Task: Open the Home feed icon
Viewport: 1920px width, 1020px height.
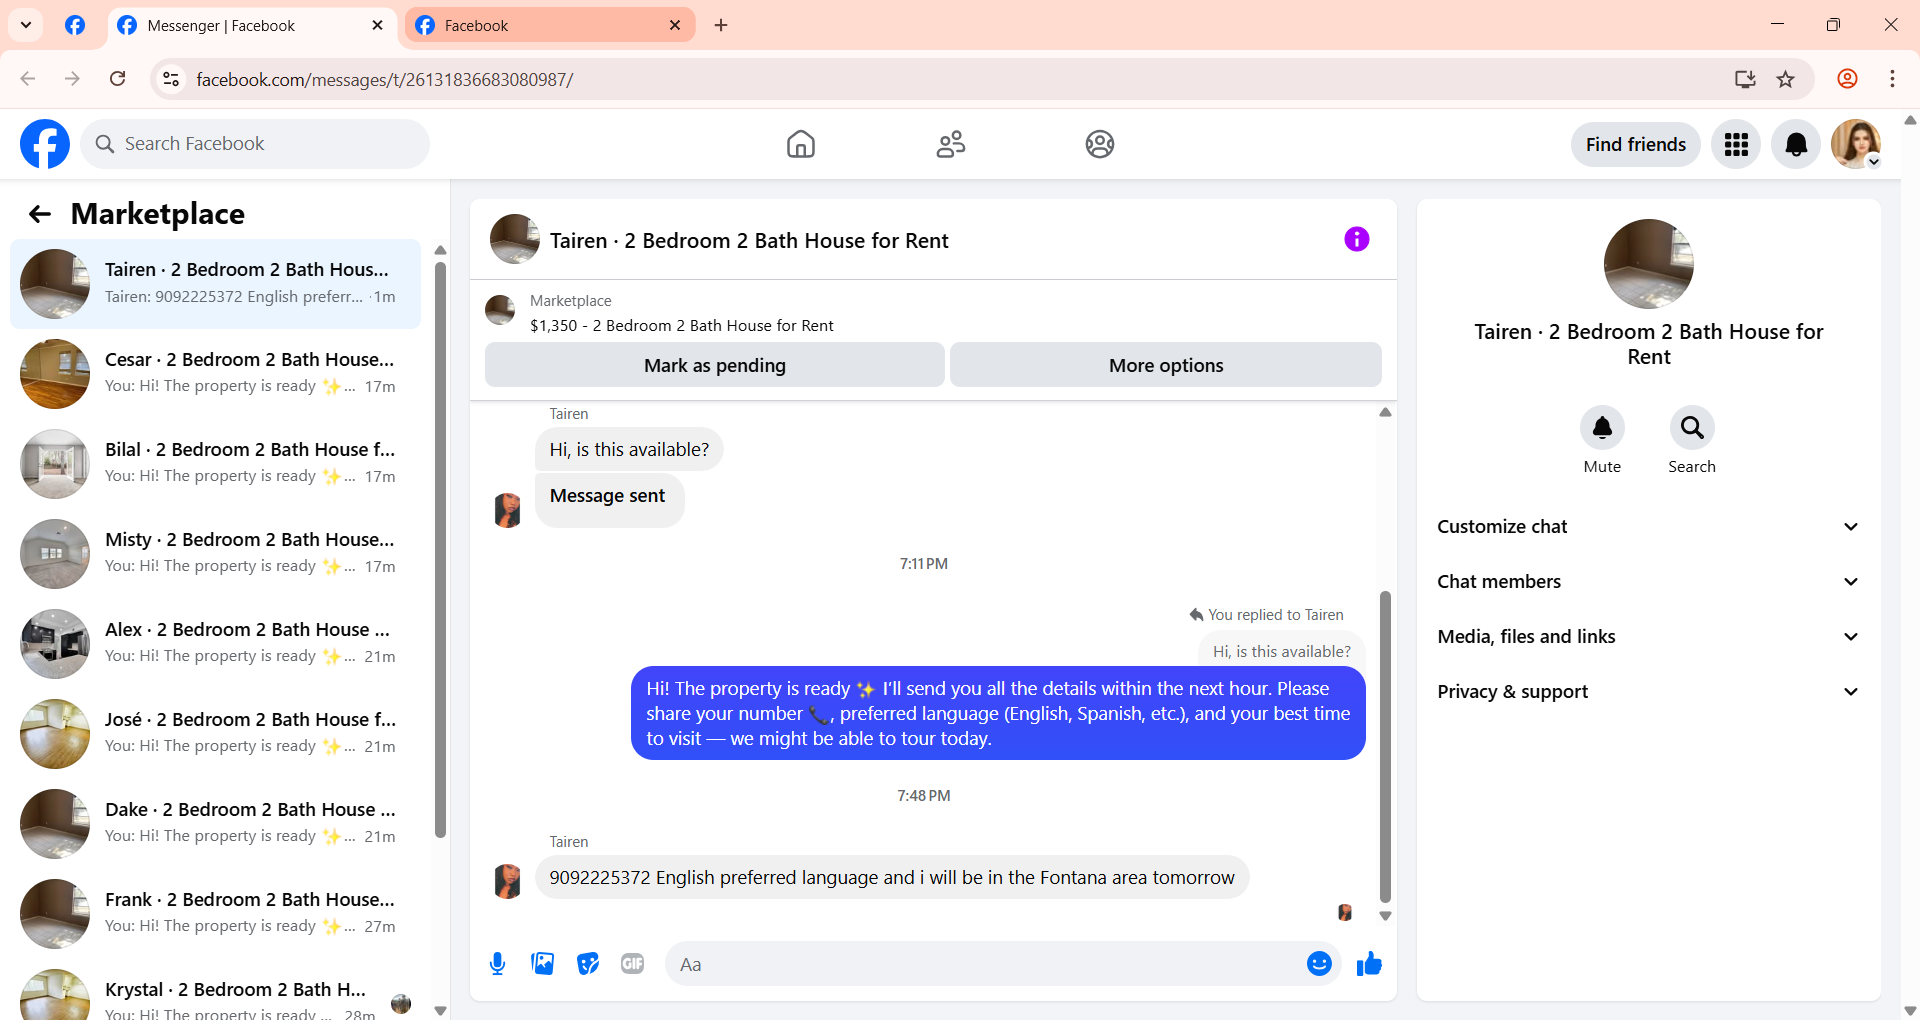Action: (800, 144)
